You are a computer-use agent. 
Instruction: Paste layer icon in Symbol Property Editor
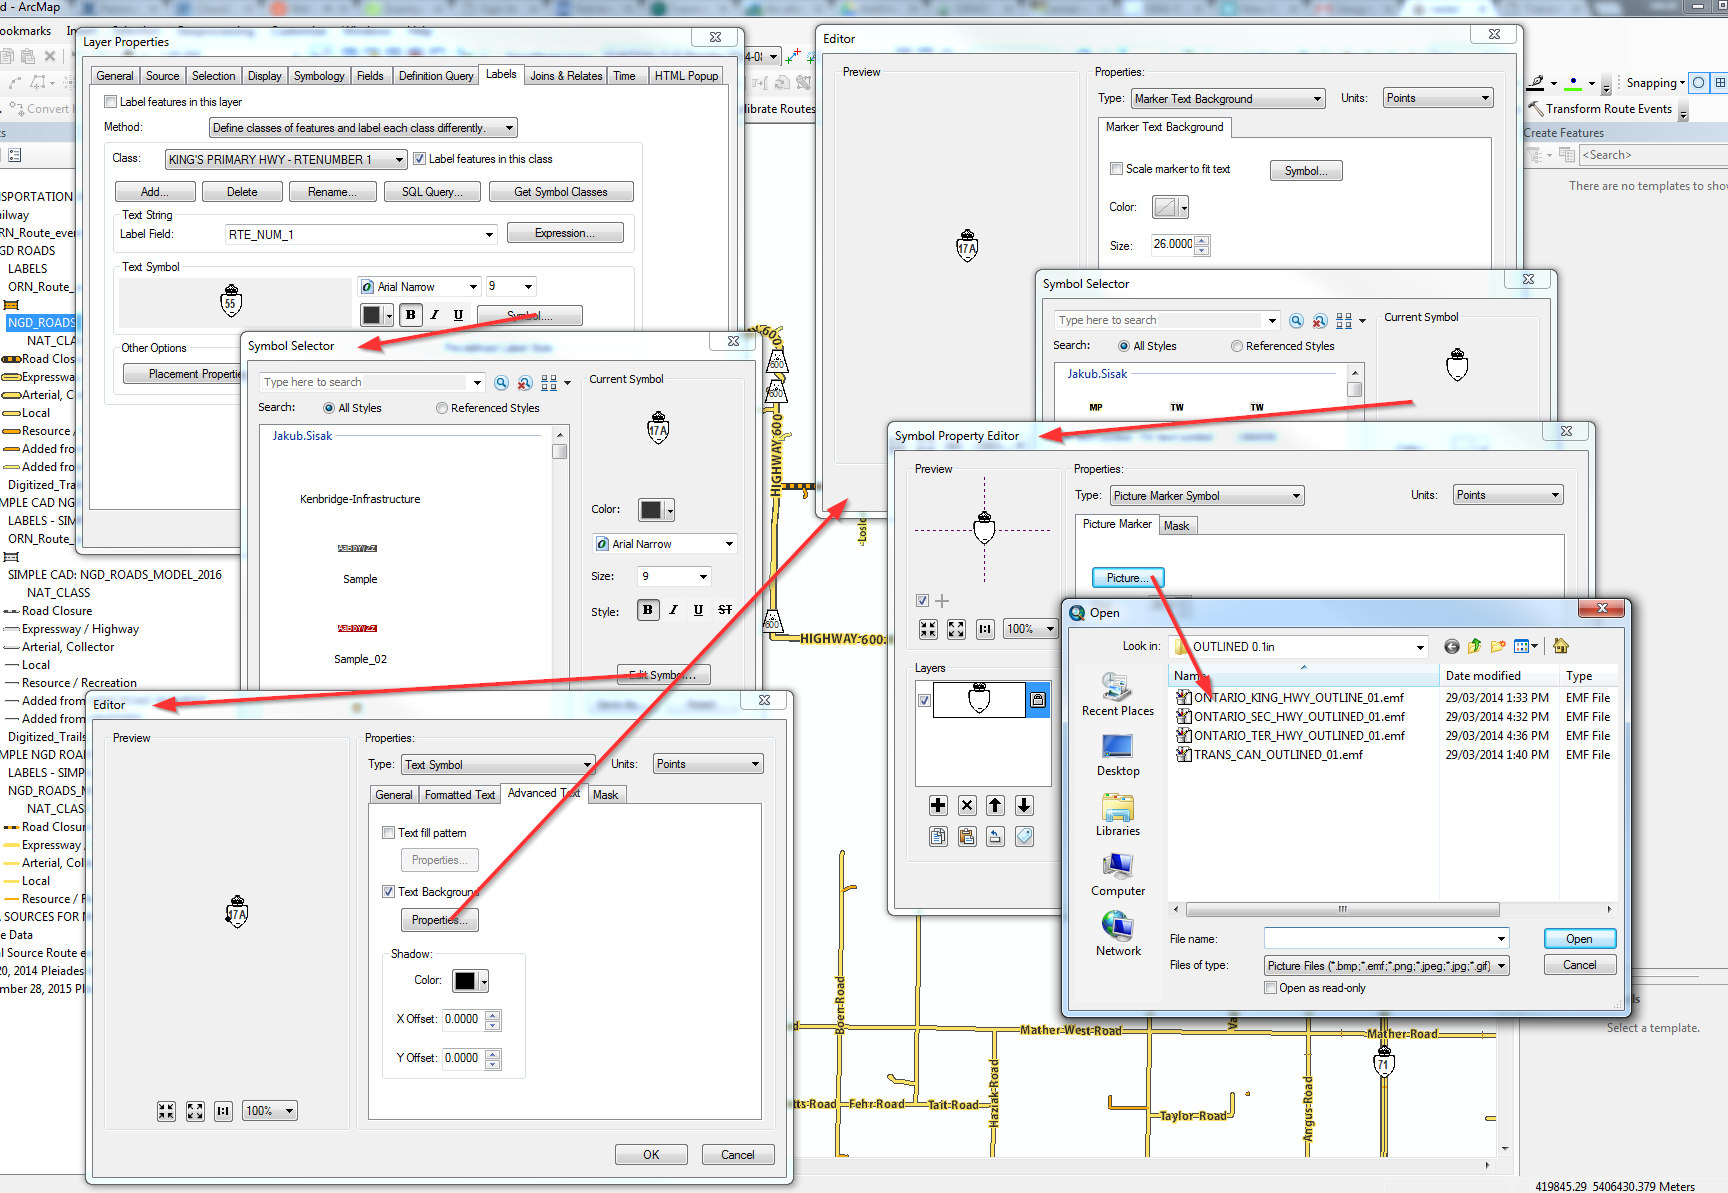click(967, 836)
